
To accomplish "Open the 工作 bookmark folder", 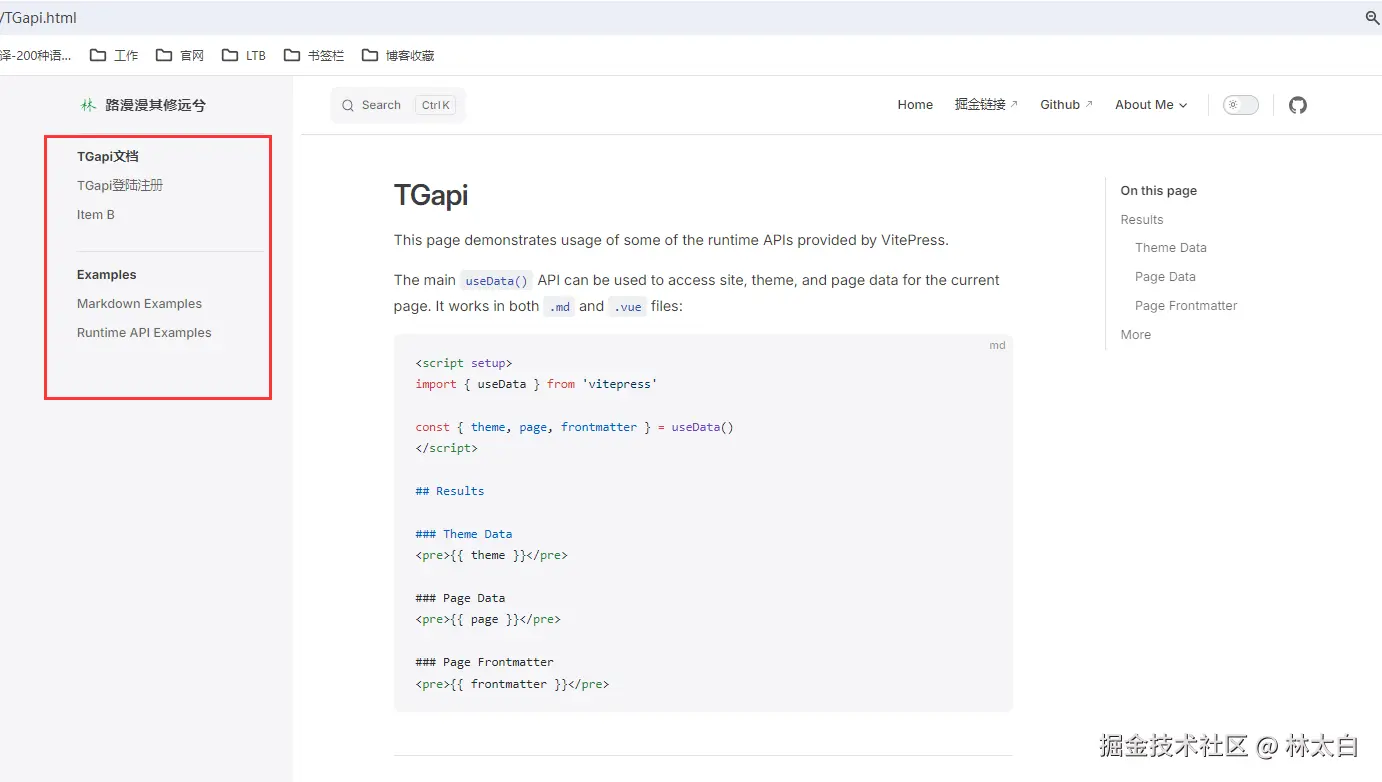I will 114,56.
